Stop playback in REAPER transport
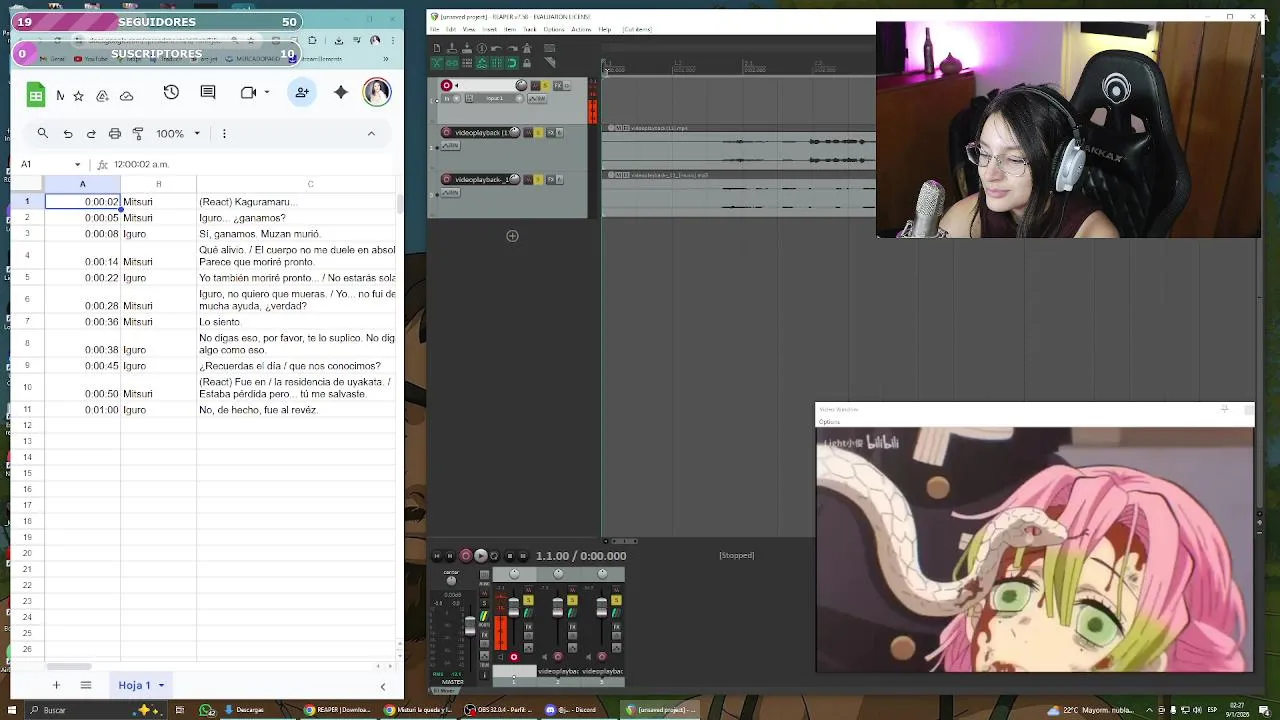Screen dimensions: 1280x720 (x=510, y=556)
